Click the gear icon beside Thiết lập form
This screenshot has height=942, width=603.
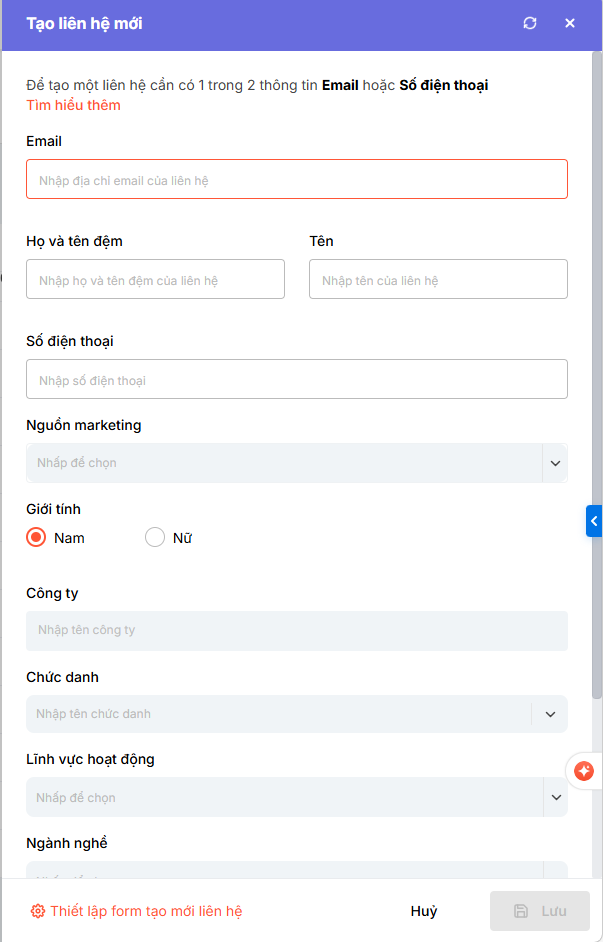38,911
